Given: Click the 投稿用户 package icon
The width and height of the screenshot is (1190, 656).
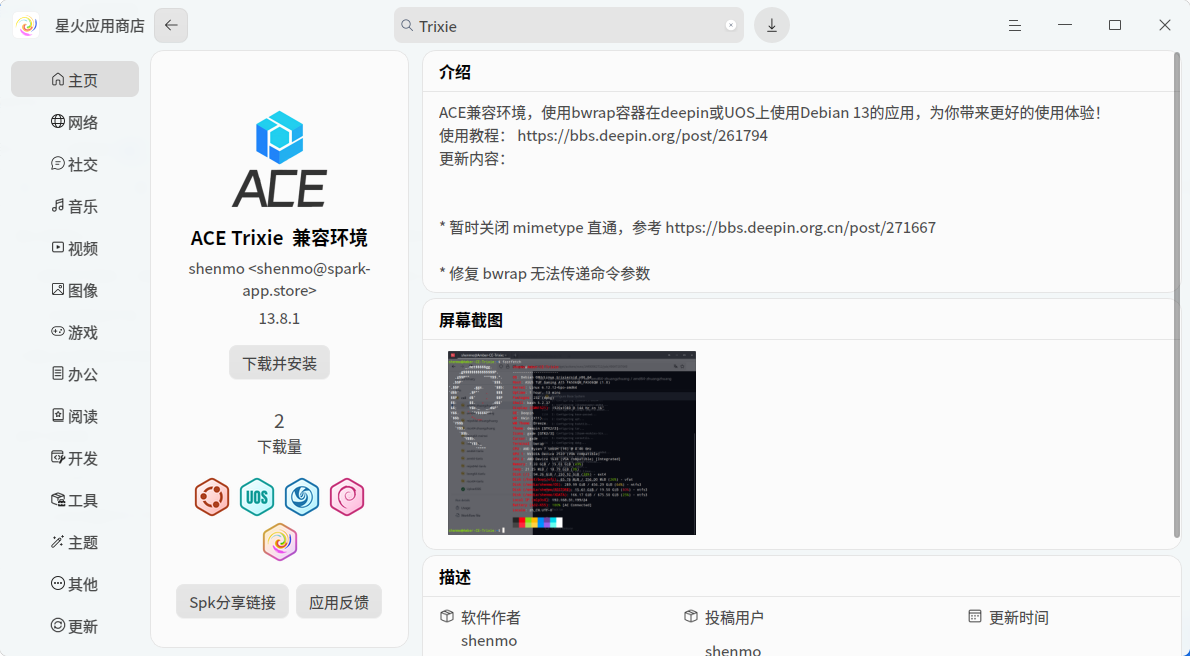Looking at the screenshot, I should (691, 617).
